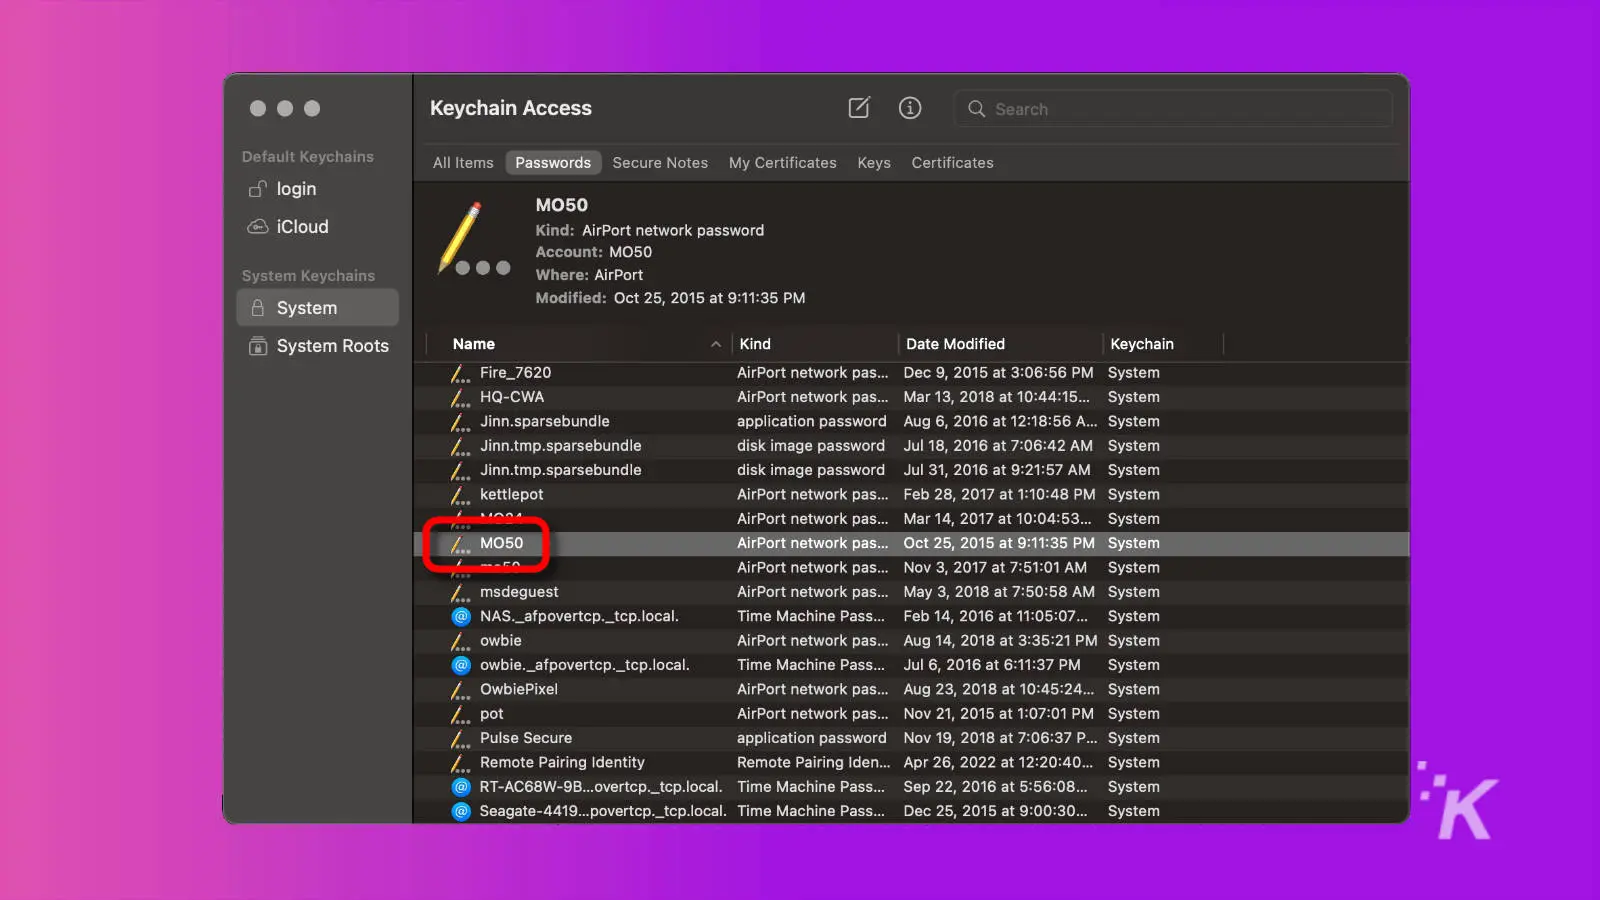Select the NAS._afpovertcp._tcp.local. entry name
Viewport: 1600px width, 900px height.
579,617
